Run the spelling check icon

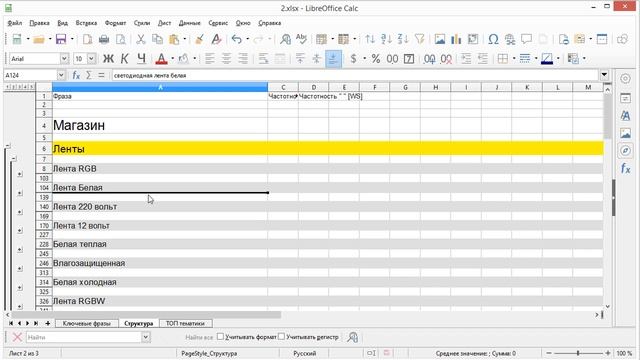coord(301,39)
